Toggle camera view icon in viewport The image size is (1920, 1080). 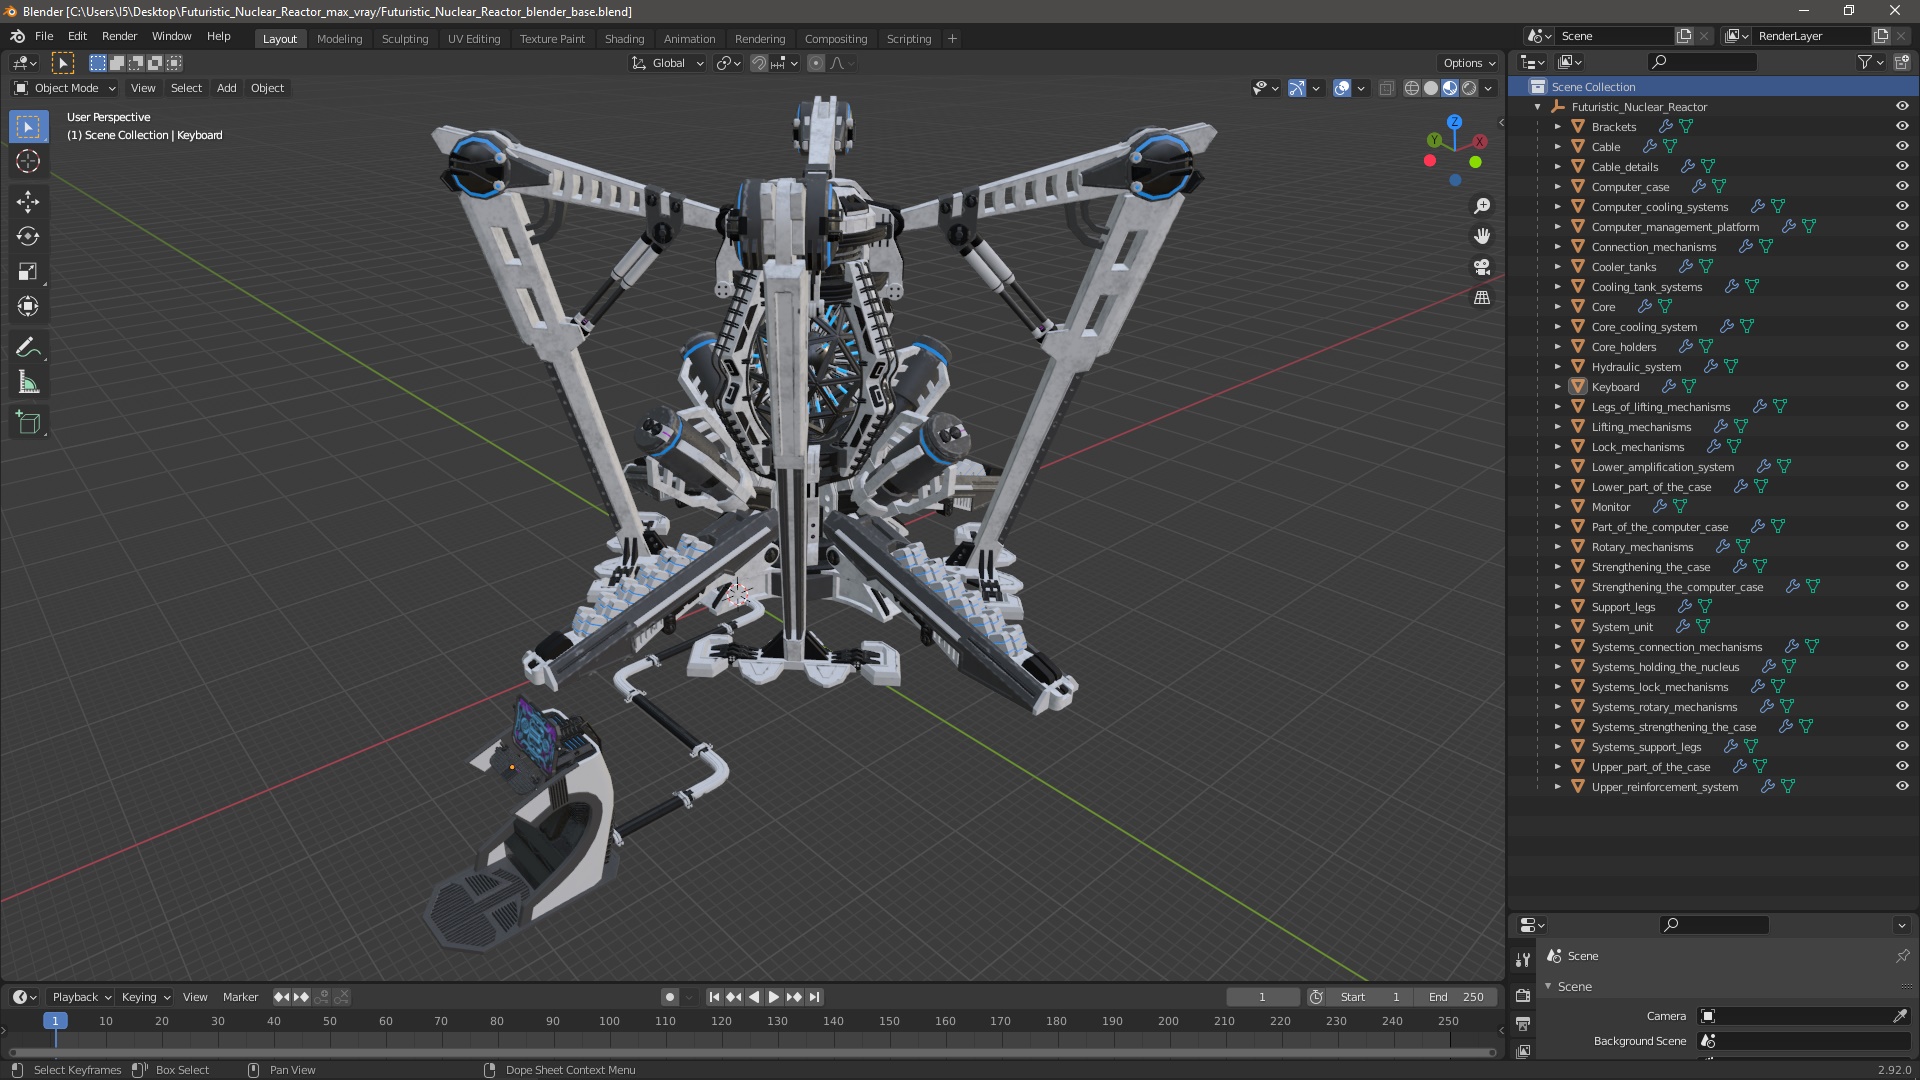(1482, 267)
